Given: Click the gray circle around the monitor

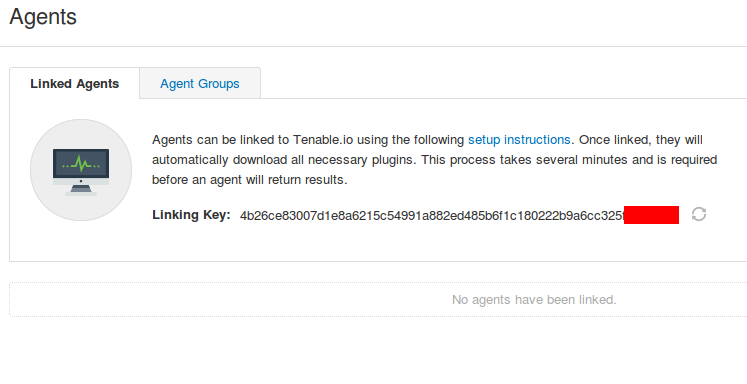Looking at the screenshot, I should click(x=81, y=170).
